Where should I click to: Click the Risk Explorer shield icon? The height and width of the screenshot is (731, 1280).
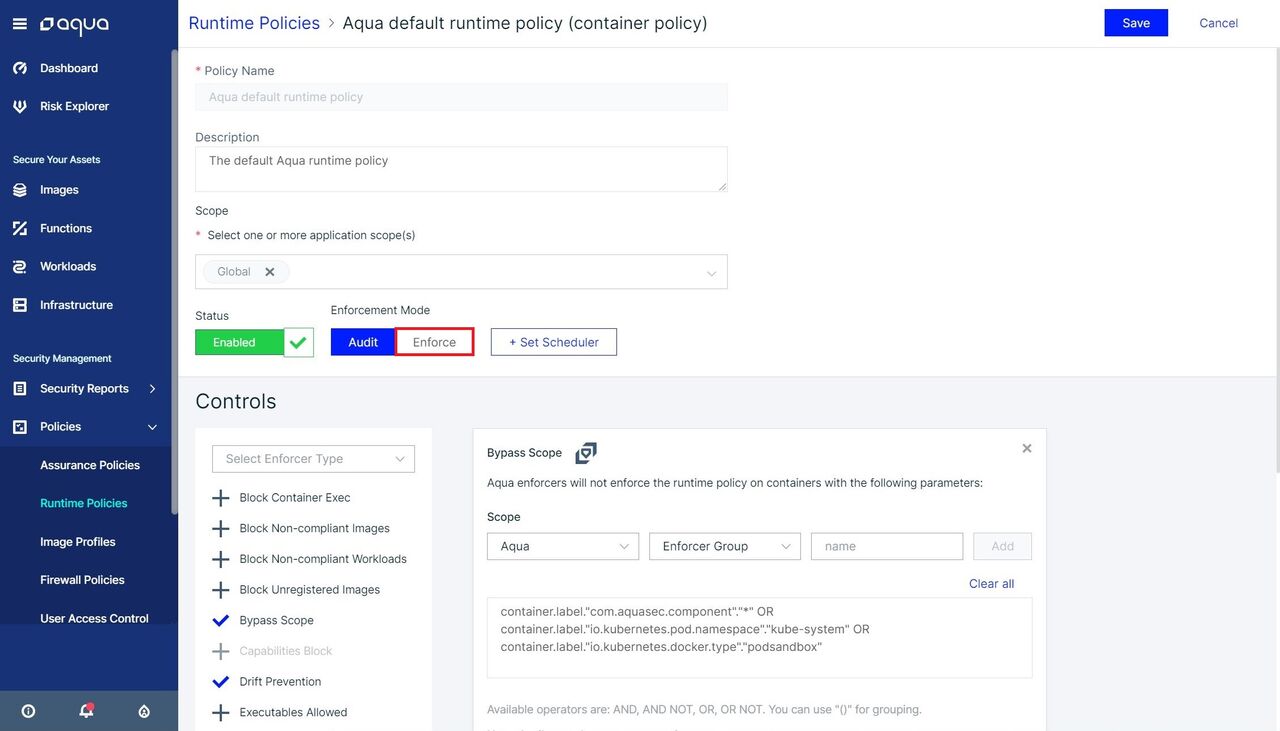(20, 106)
